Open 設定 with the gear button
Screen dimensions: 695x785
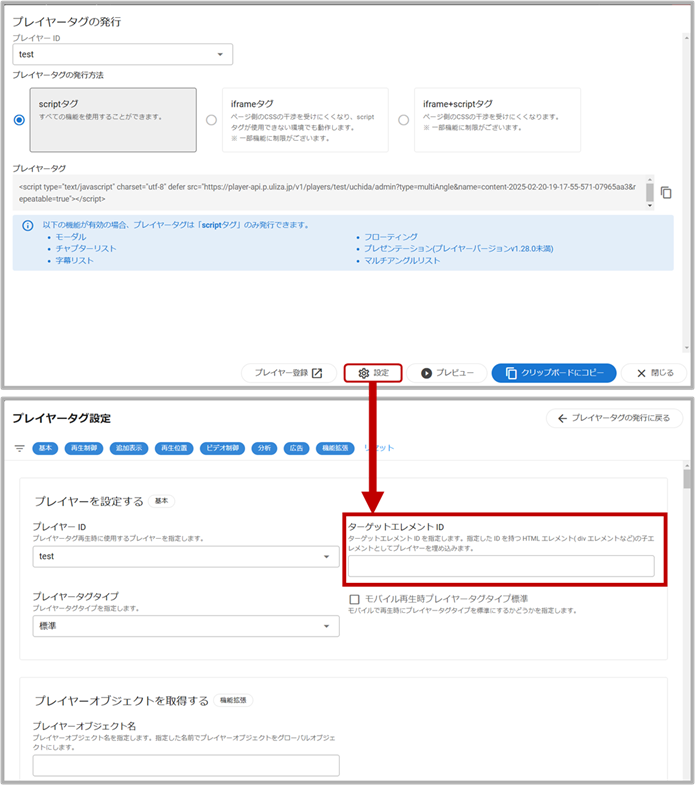coord(373,373)
